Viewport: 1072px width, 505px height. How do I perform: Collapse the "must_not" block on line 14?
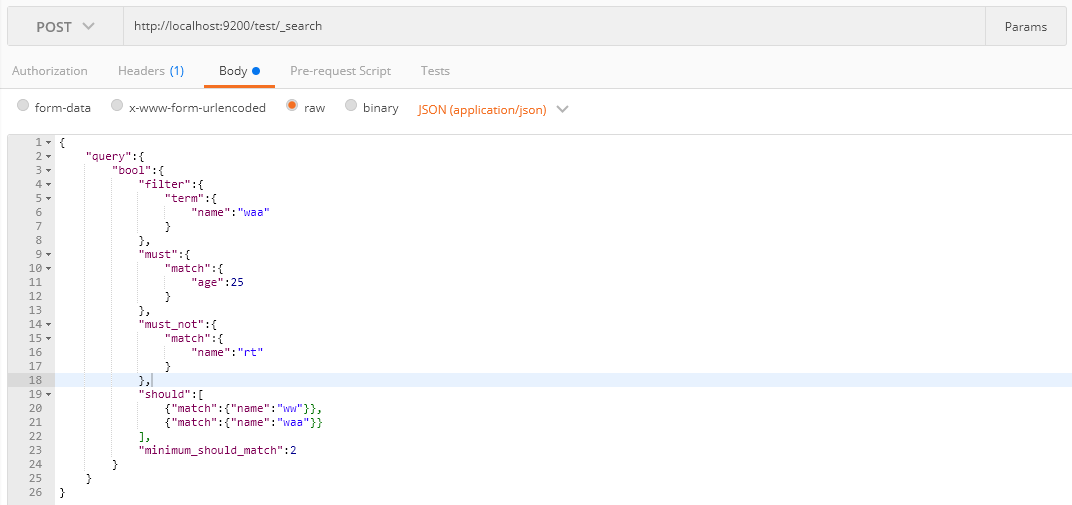point(49,325)
